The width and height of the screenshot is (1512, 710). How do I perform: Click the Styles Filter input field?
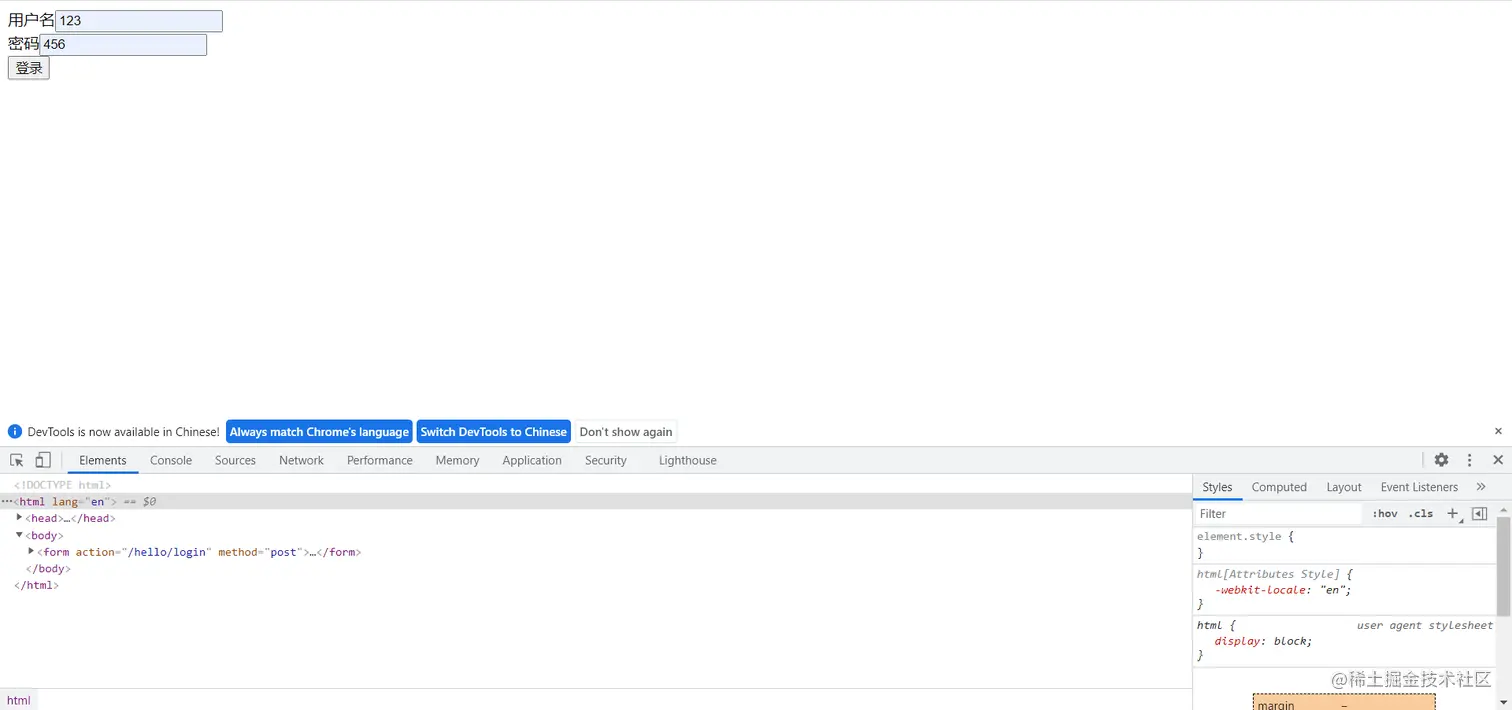[1279, 514]
